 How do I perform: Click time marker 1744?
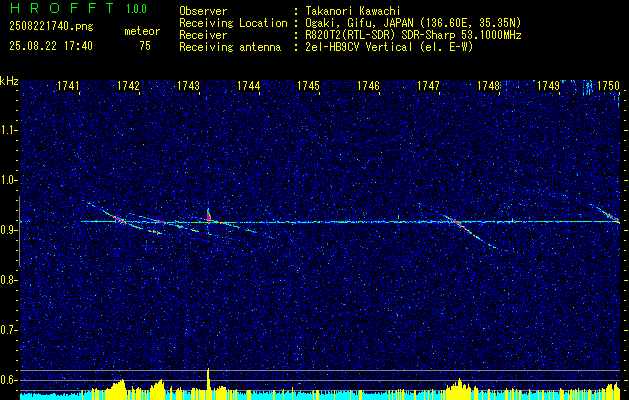248,85
